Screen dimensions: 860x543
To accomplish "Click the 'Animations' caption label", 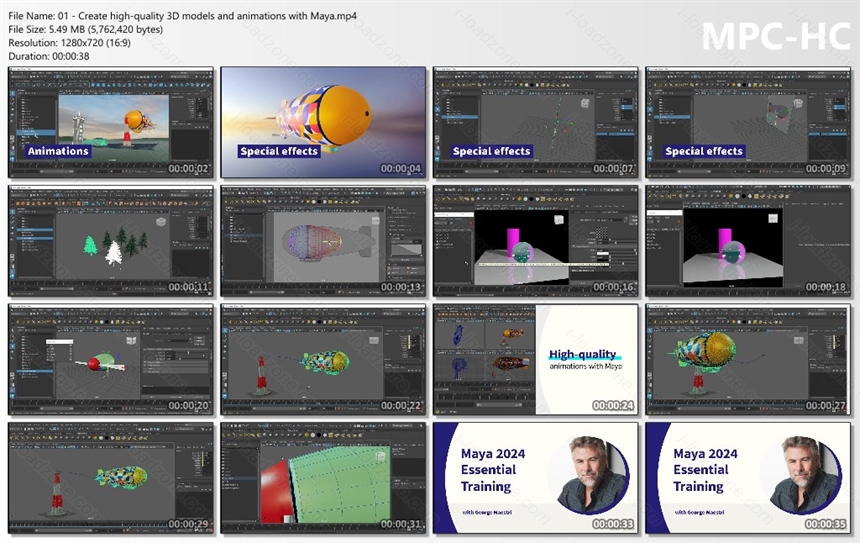I will tap(58, 151).
